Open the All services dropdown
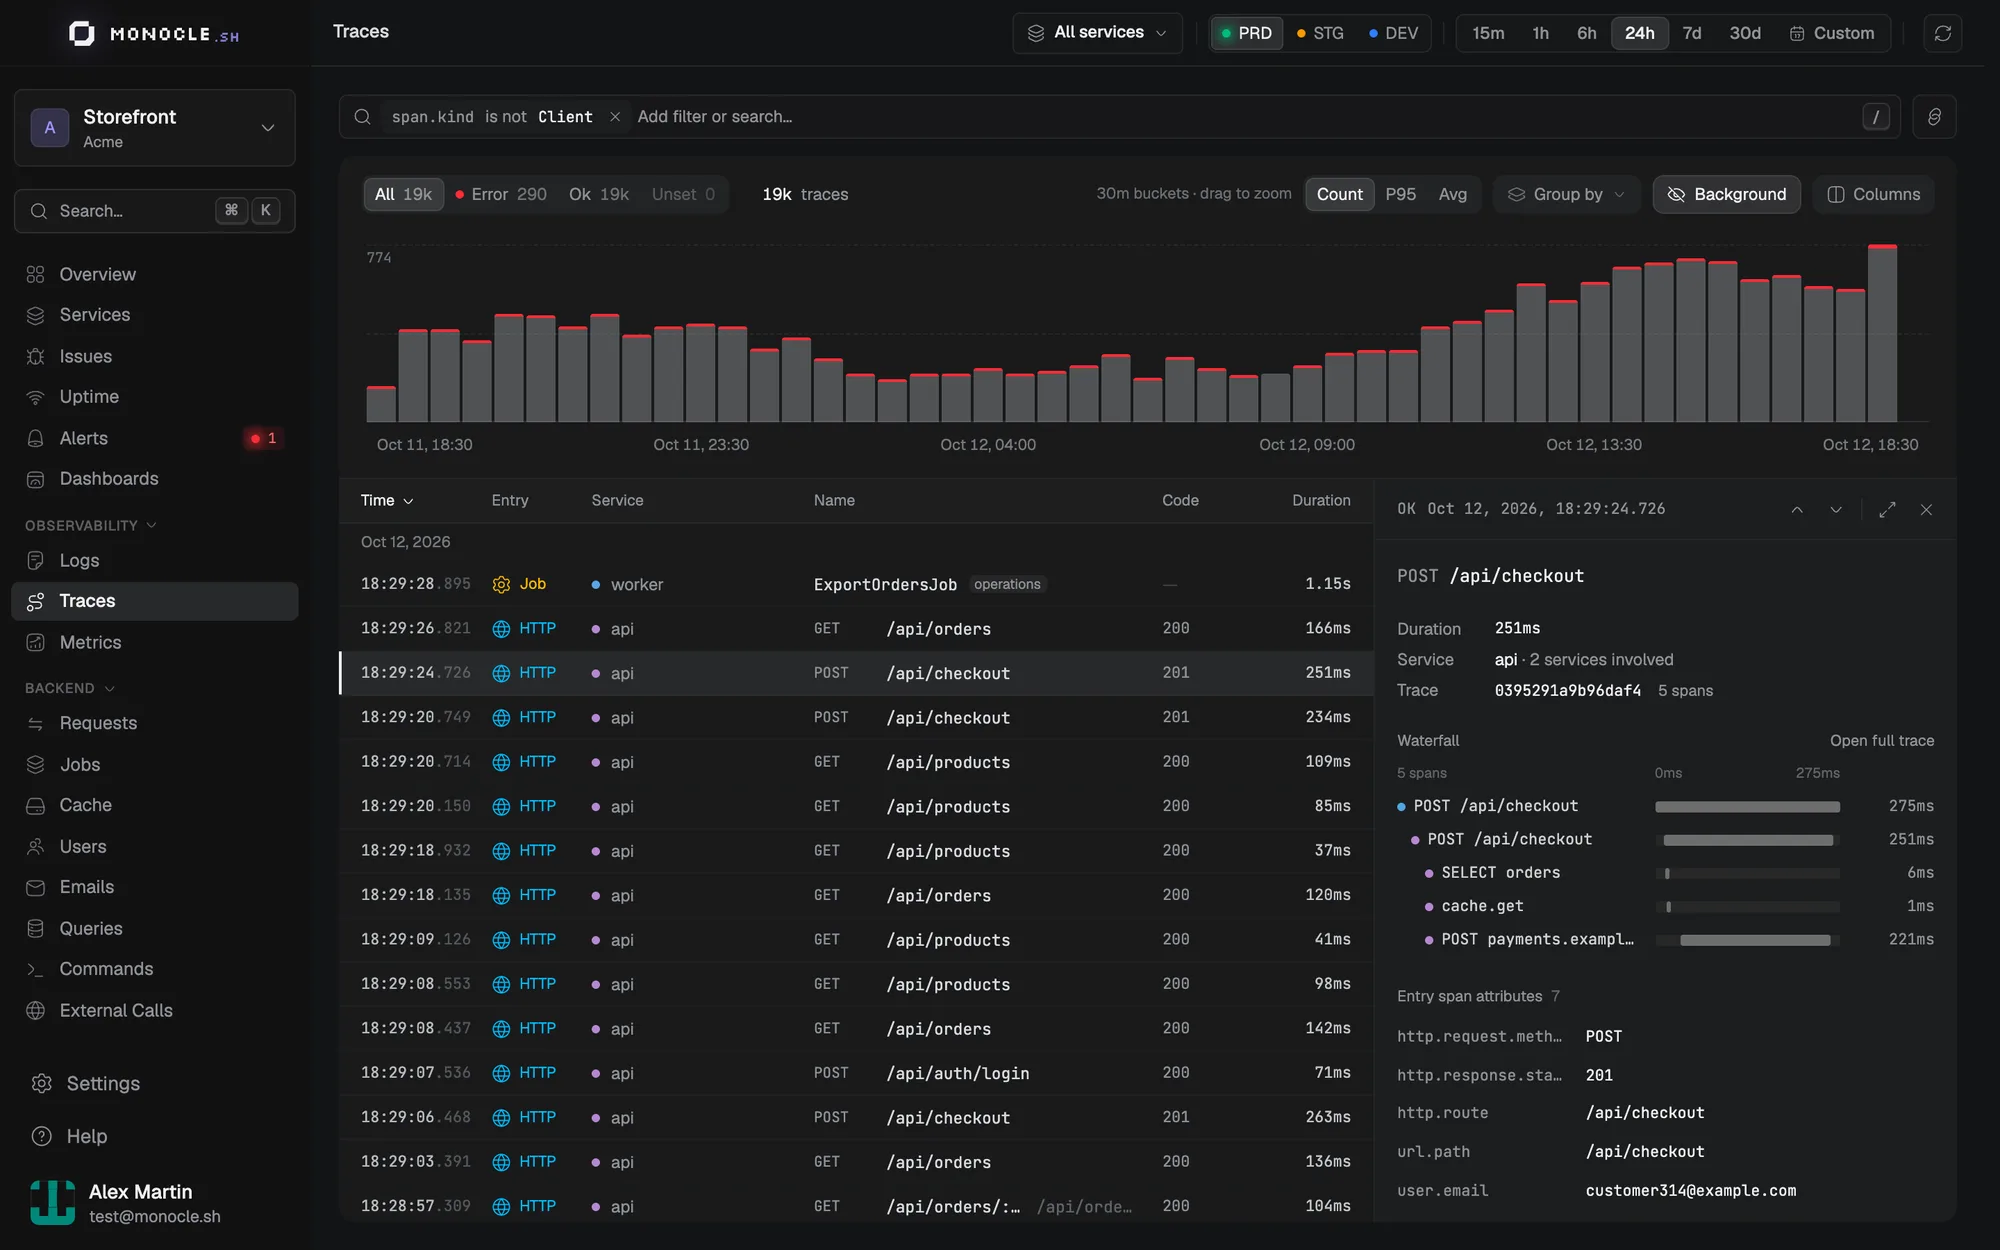This screenshot has width=2000, height=1250. click(x=1097, y=33)
